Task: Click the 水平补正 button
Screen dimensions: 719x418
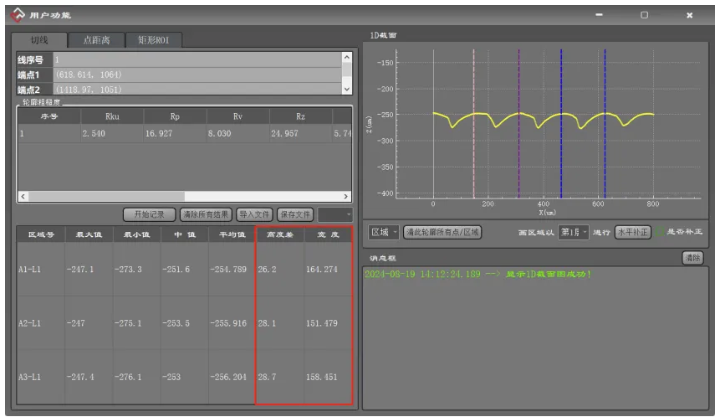Action: click(x=632, y=232)
